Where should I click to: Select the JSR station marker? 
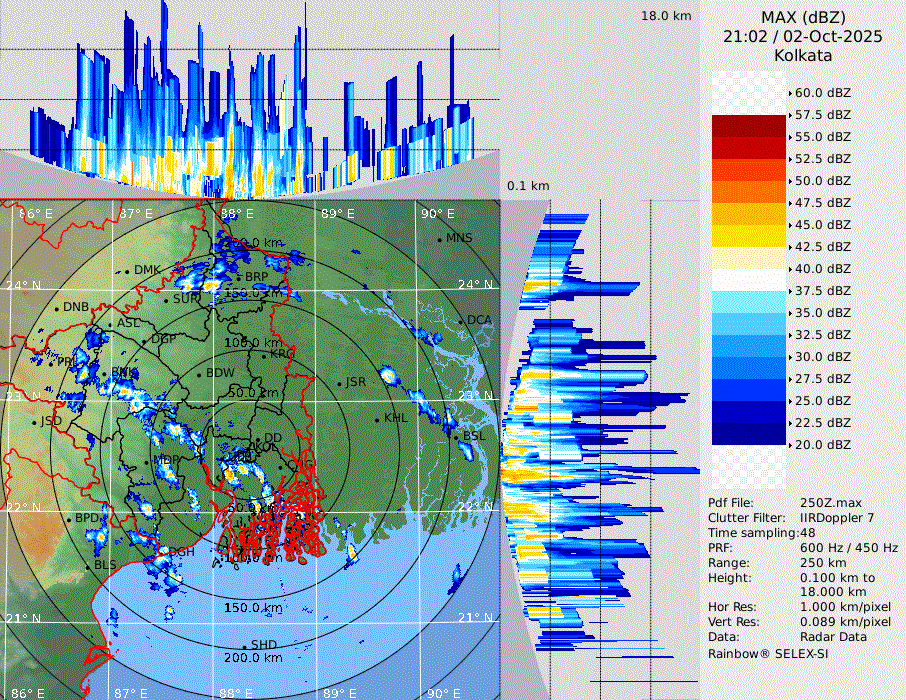338,383
